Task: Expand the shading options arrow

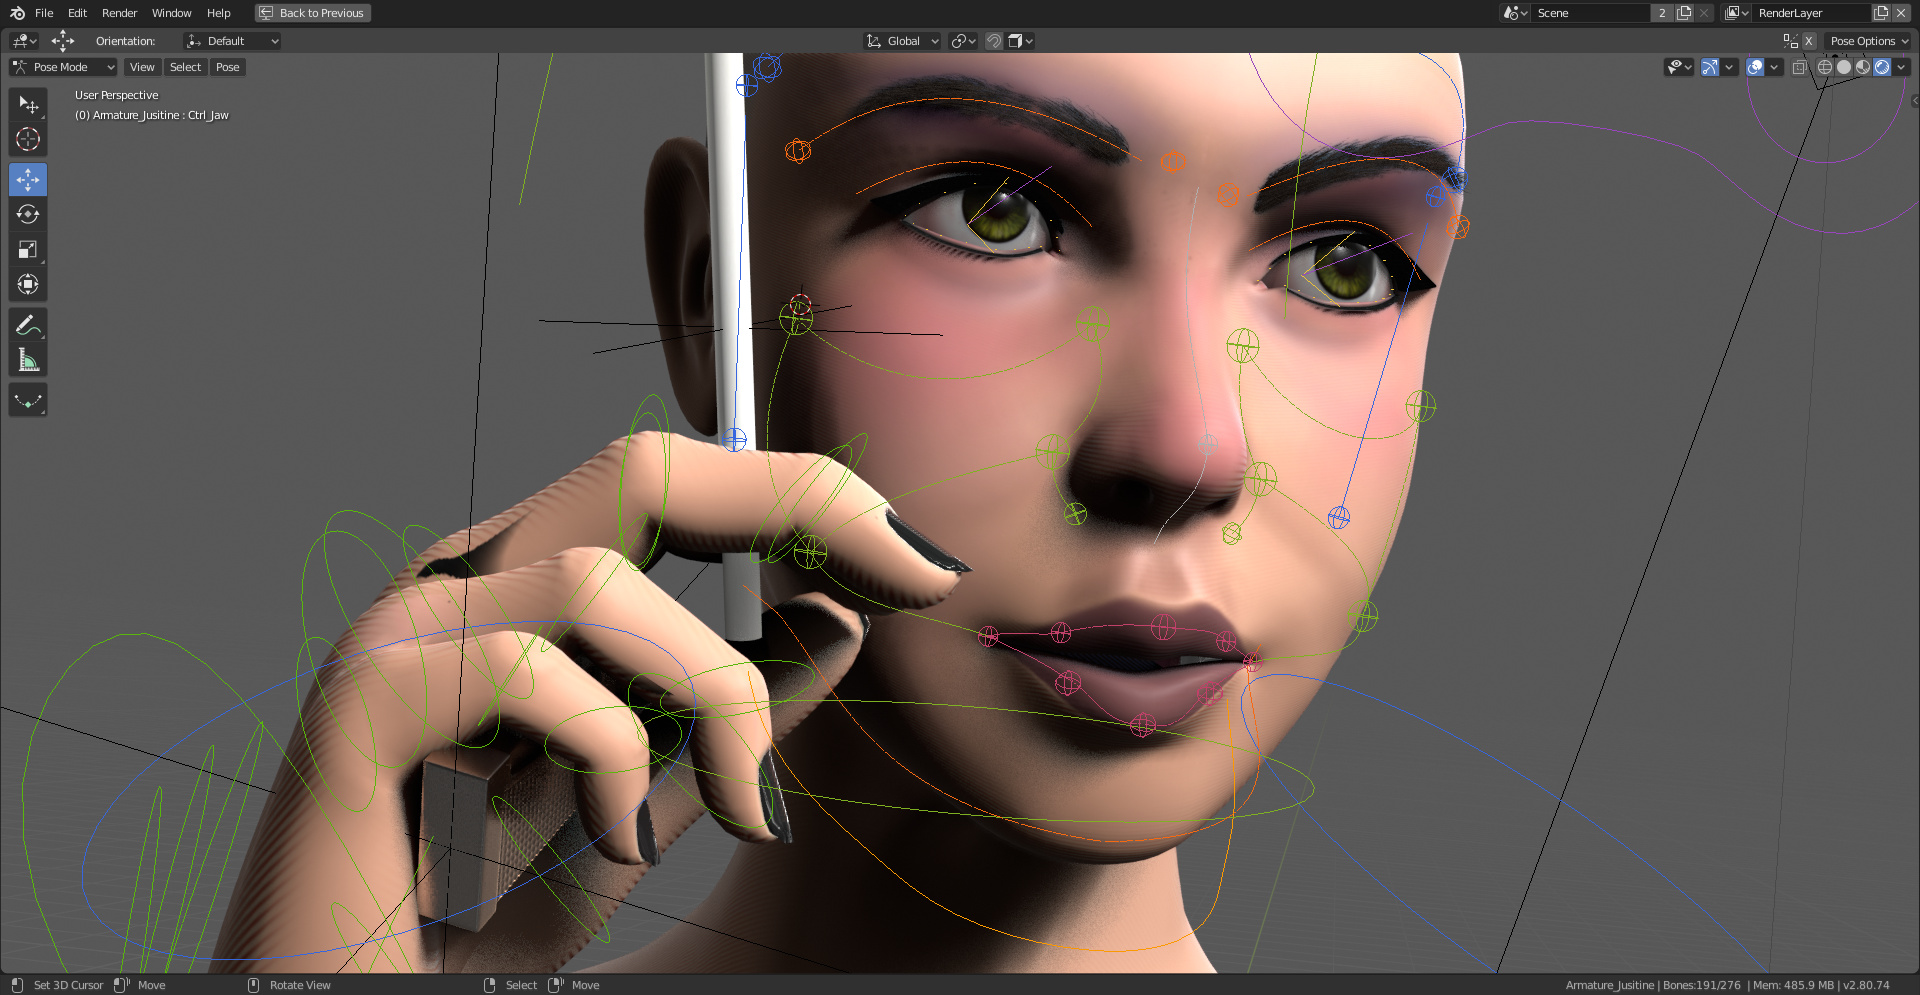Action: point(1901,67)
